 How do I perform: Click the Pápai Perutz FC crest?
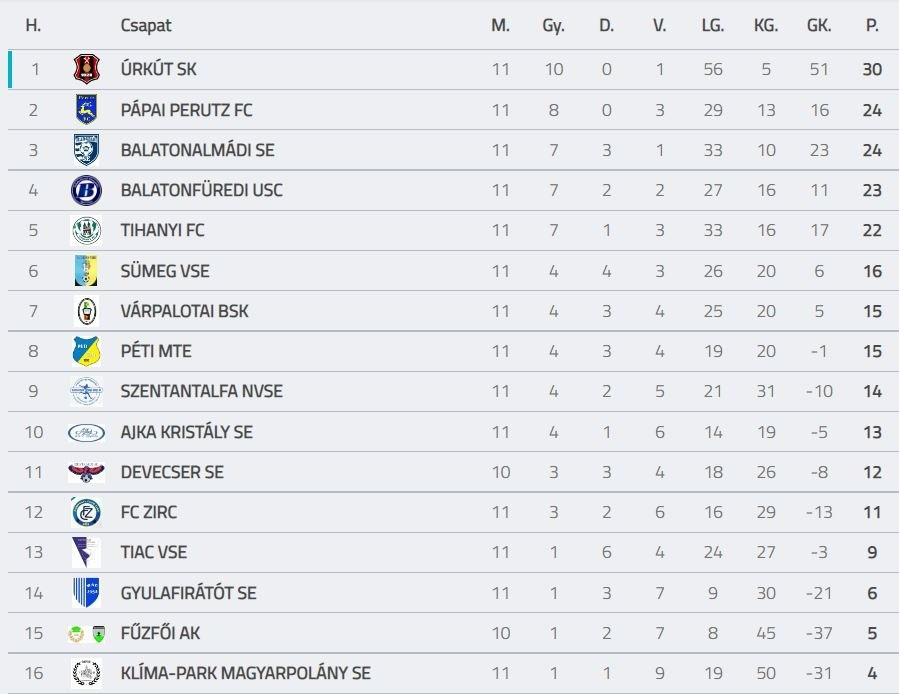tap(86, 109)
